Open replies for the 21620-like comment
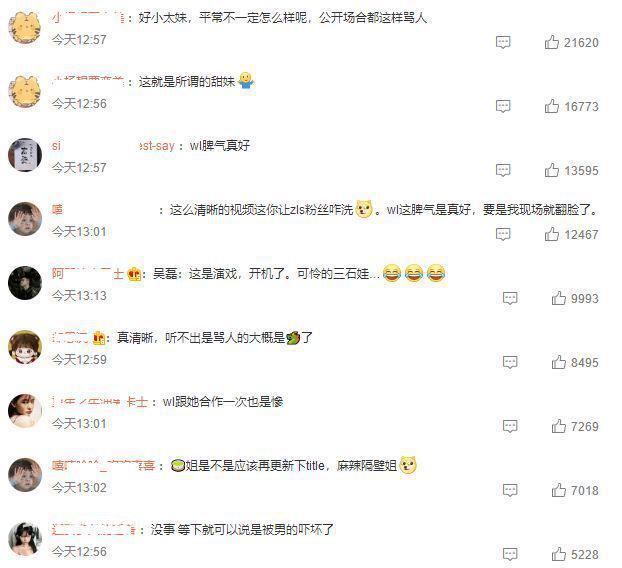 (x=503, y=42)
